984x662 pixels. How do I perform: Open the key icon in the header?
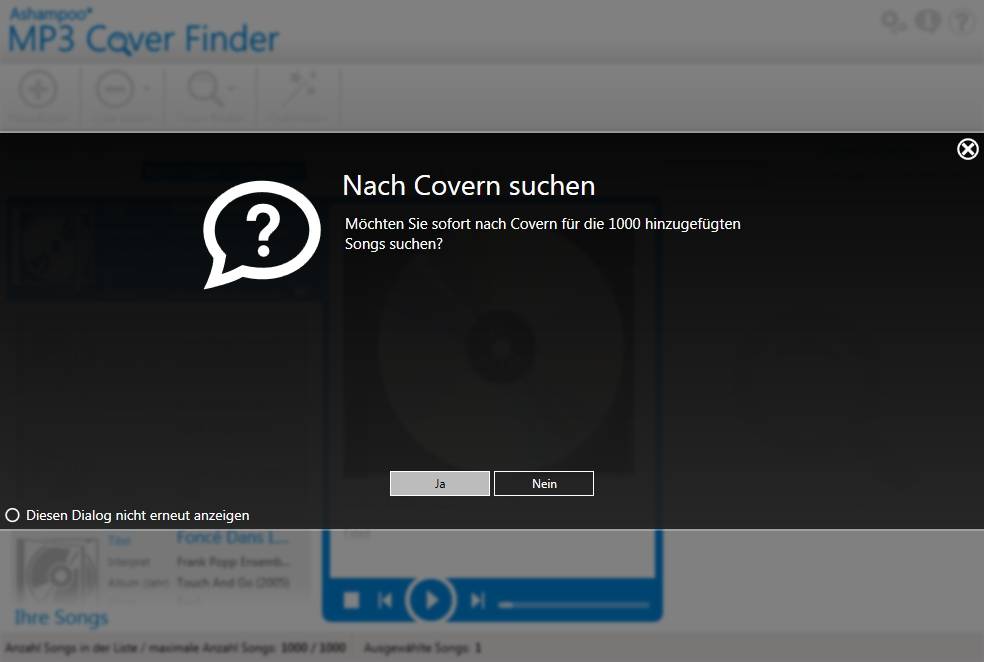tap(894, 22)
